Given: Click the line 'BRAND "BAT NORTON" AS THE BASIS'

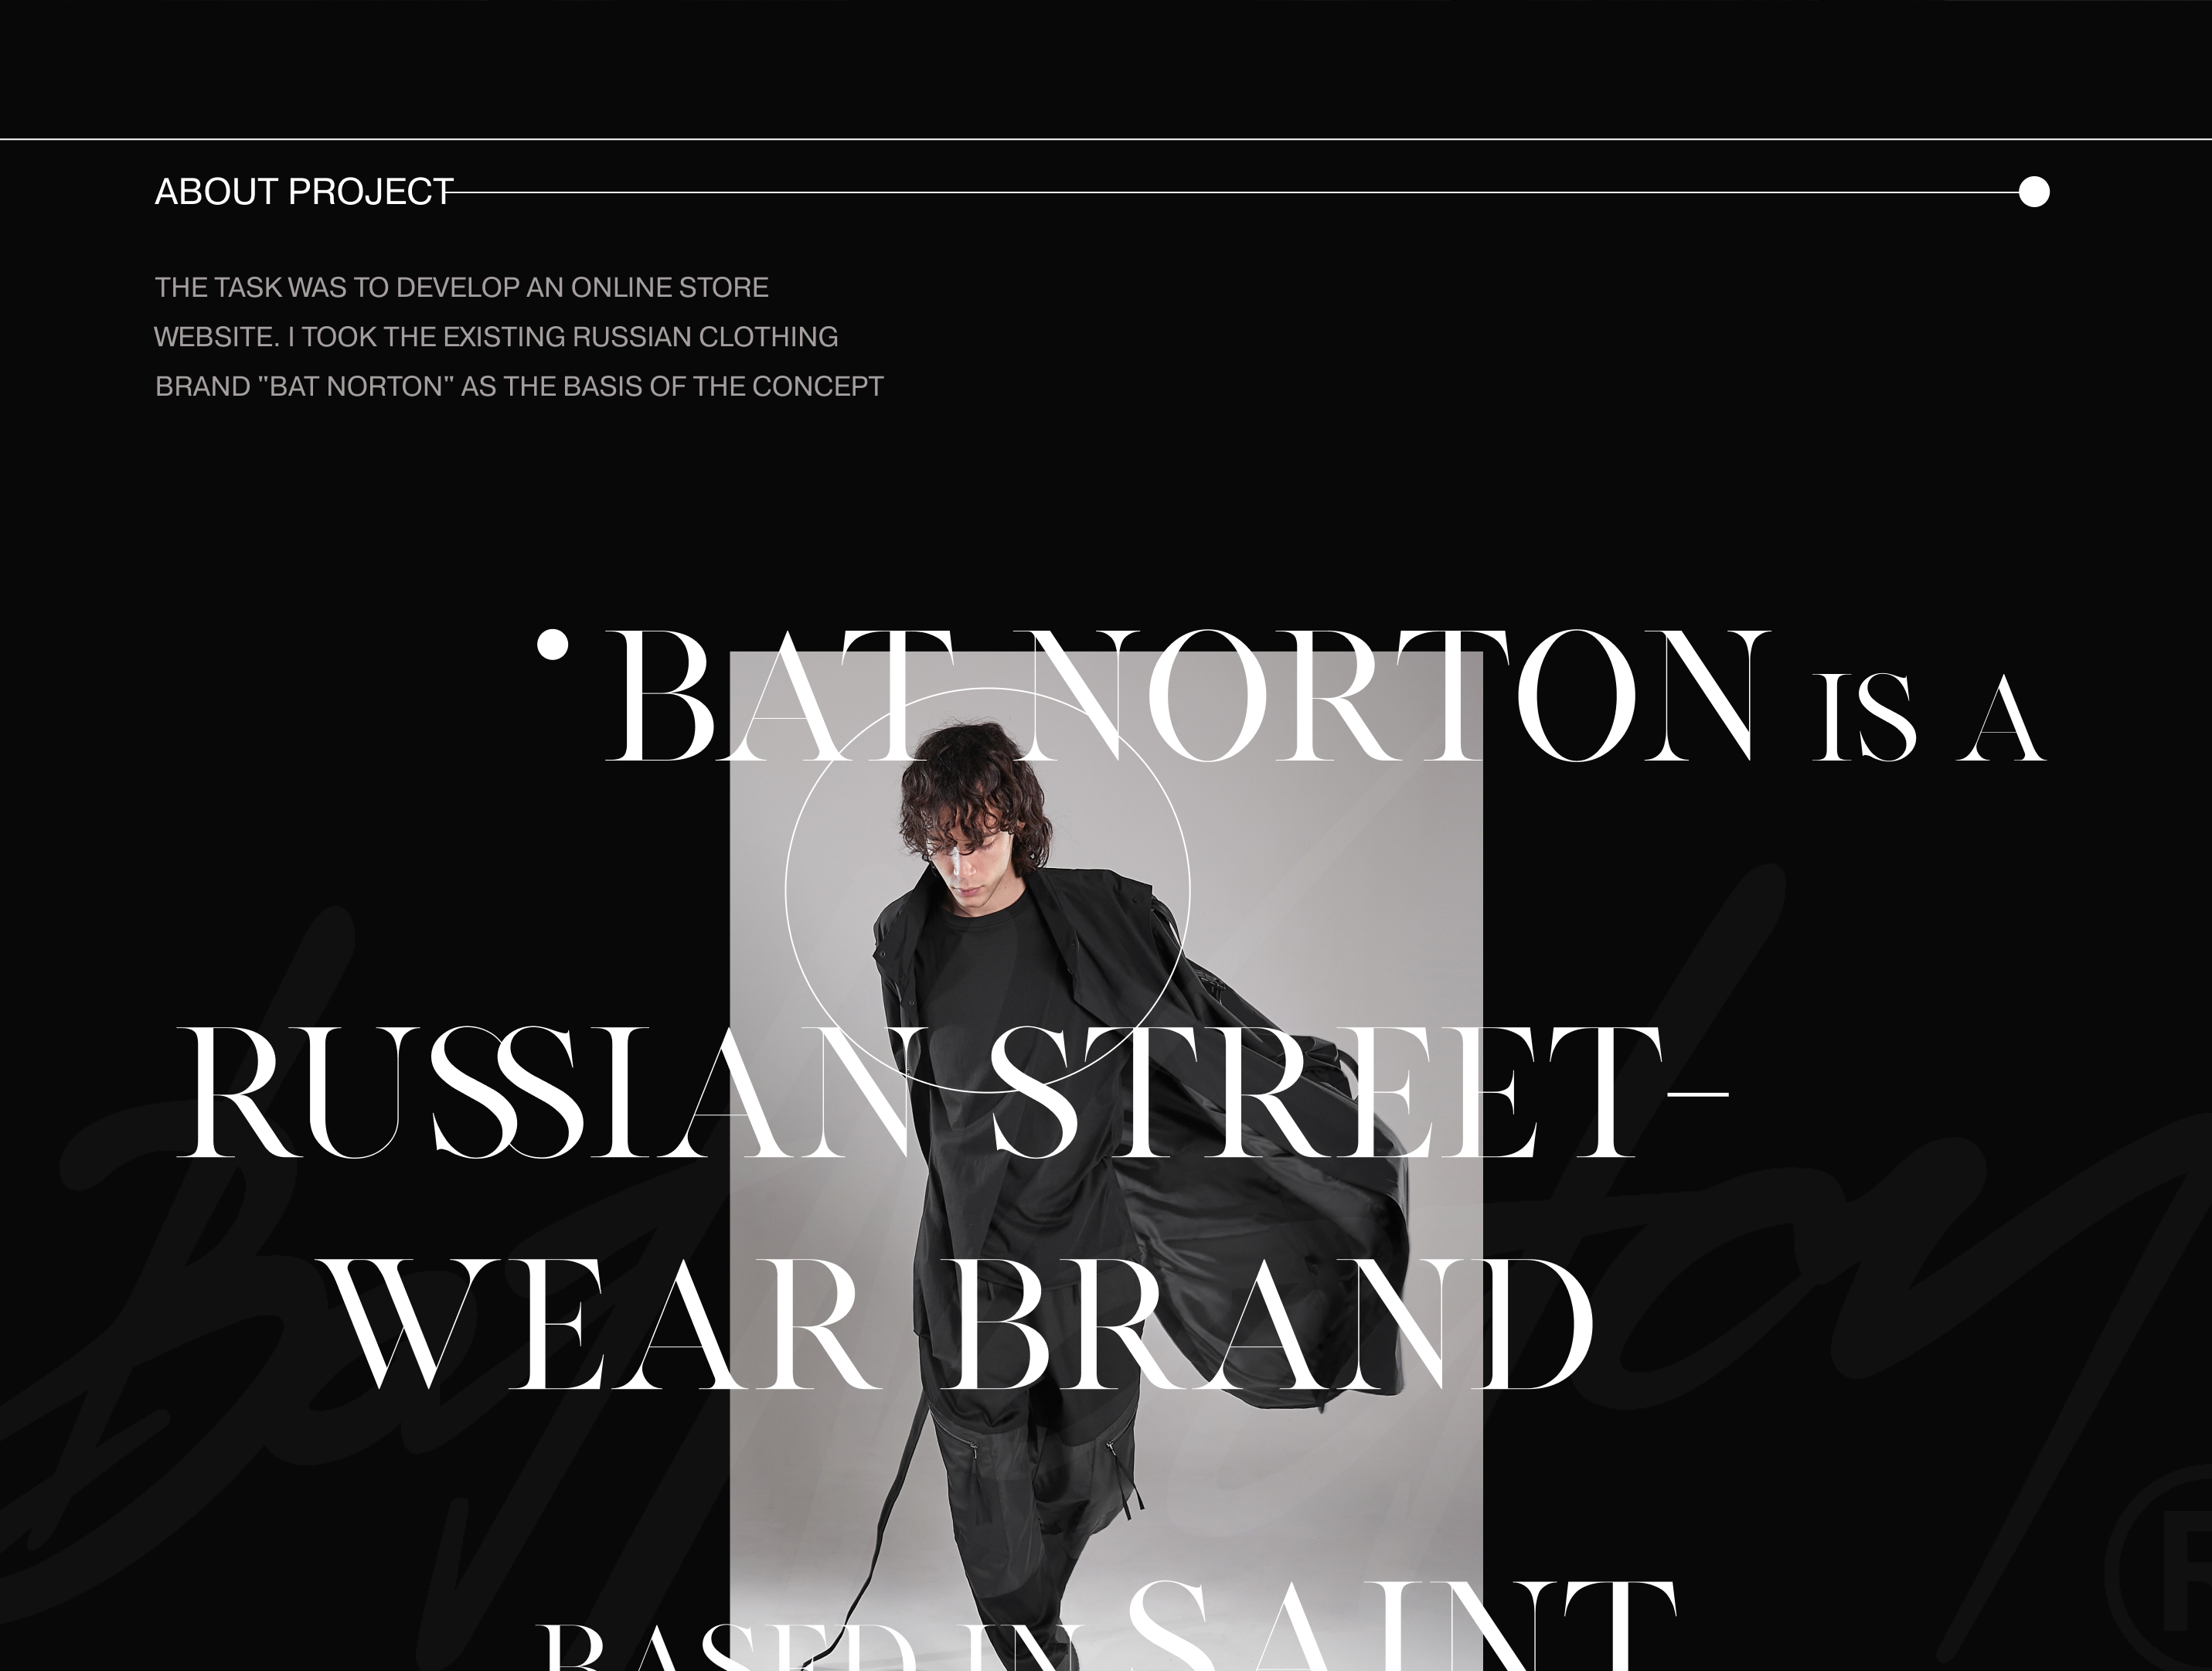Looking at the screenshot, I should click(519, 386).
